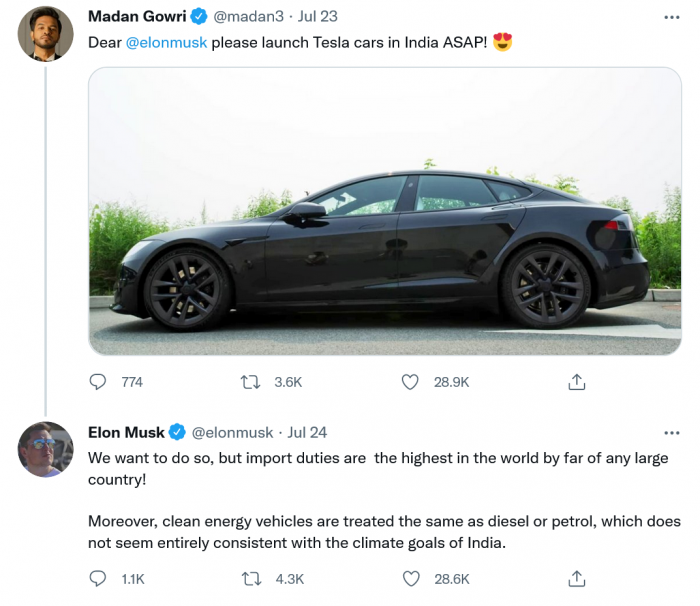
Task: Share Elon Musk's reply tweet
Action: pos(576,578)
